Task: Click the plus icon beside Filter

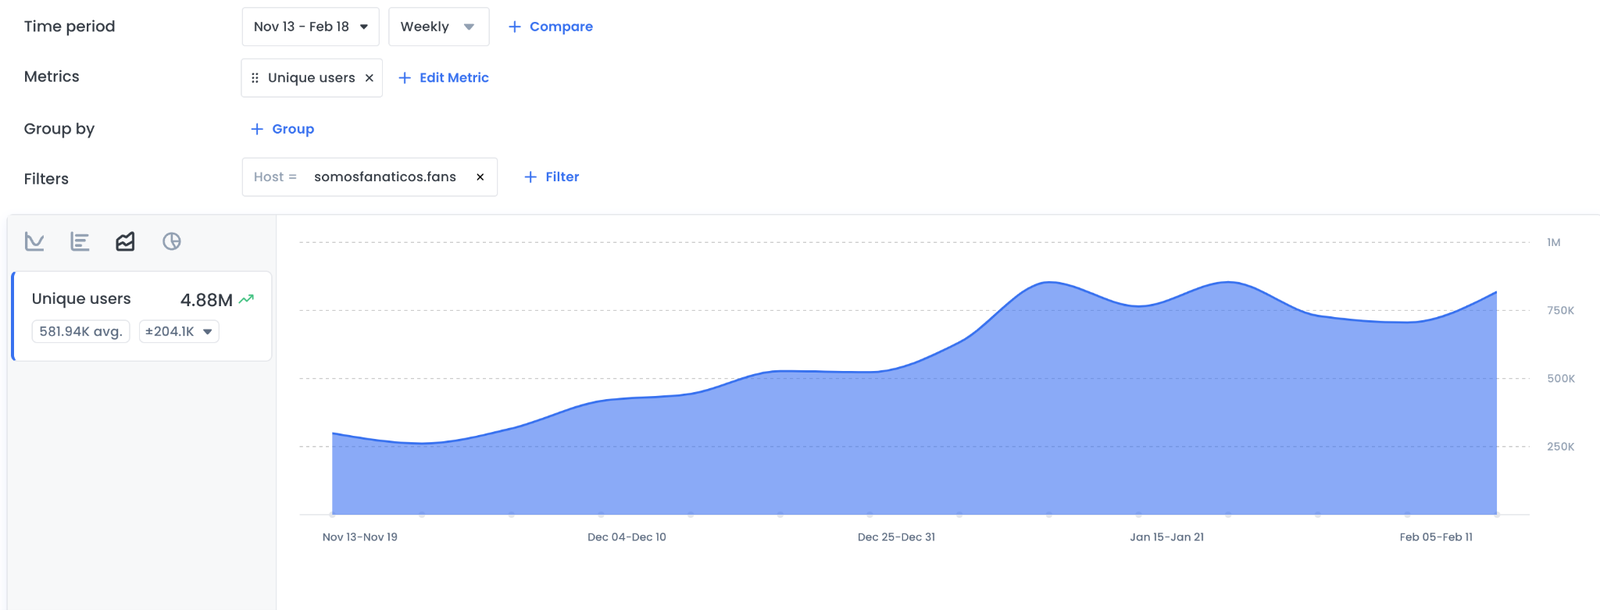Action: [x=531, y=177]
